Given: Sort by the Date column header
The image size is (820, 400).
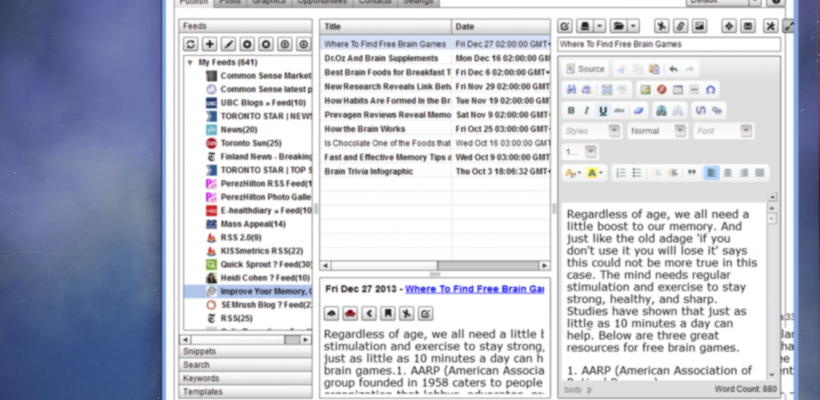Looking at the screenshot, I should tap(501, 27).
